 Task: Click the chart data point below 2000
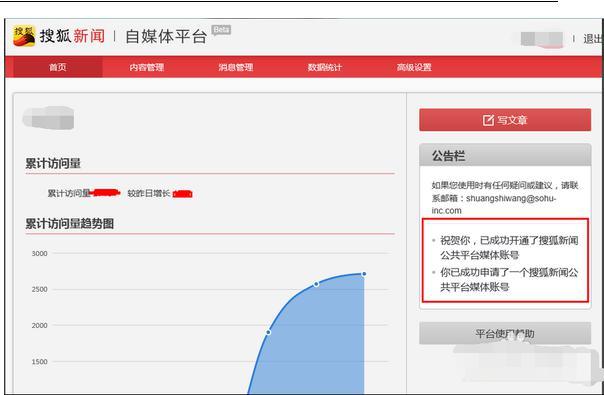(268, 332)
